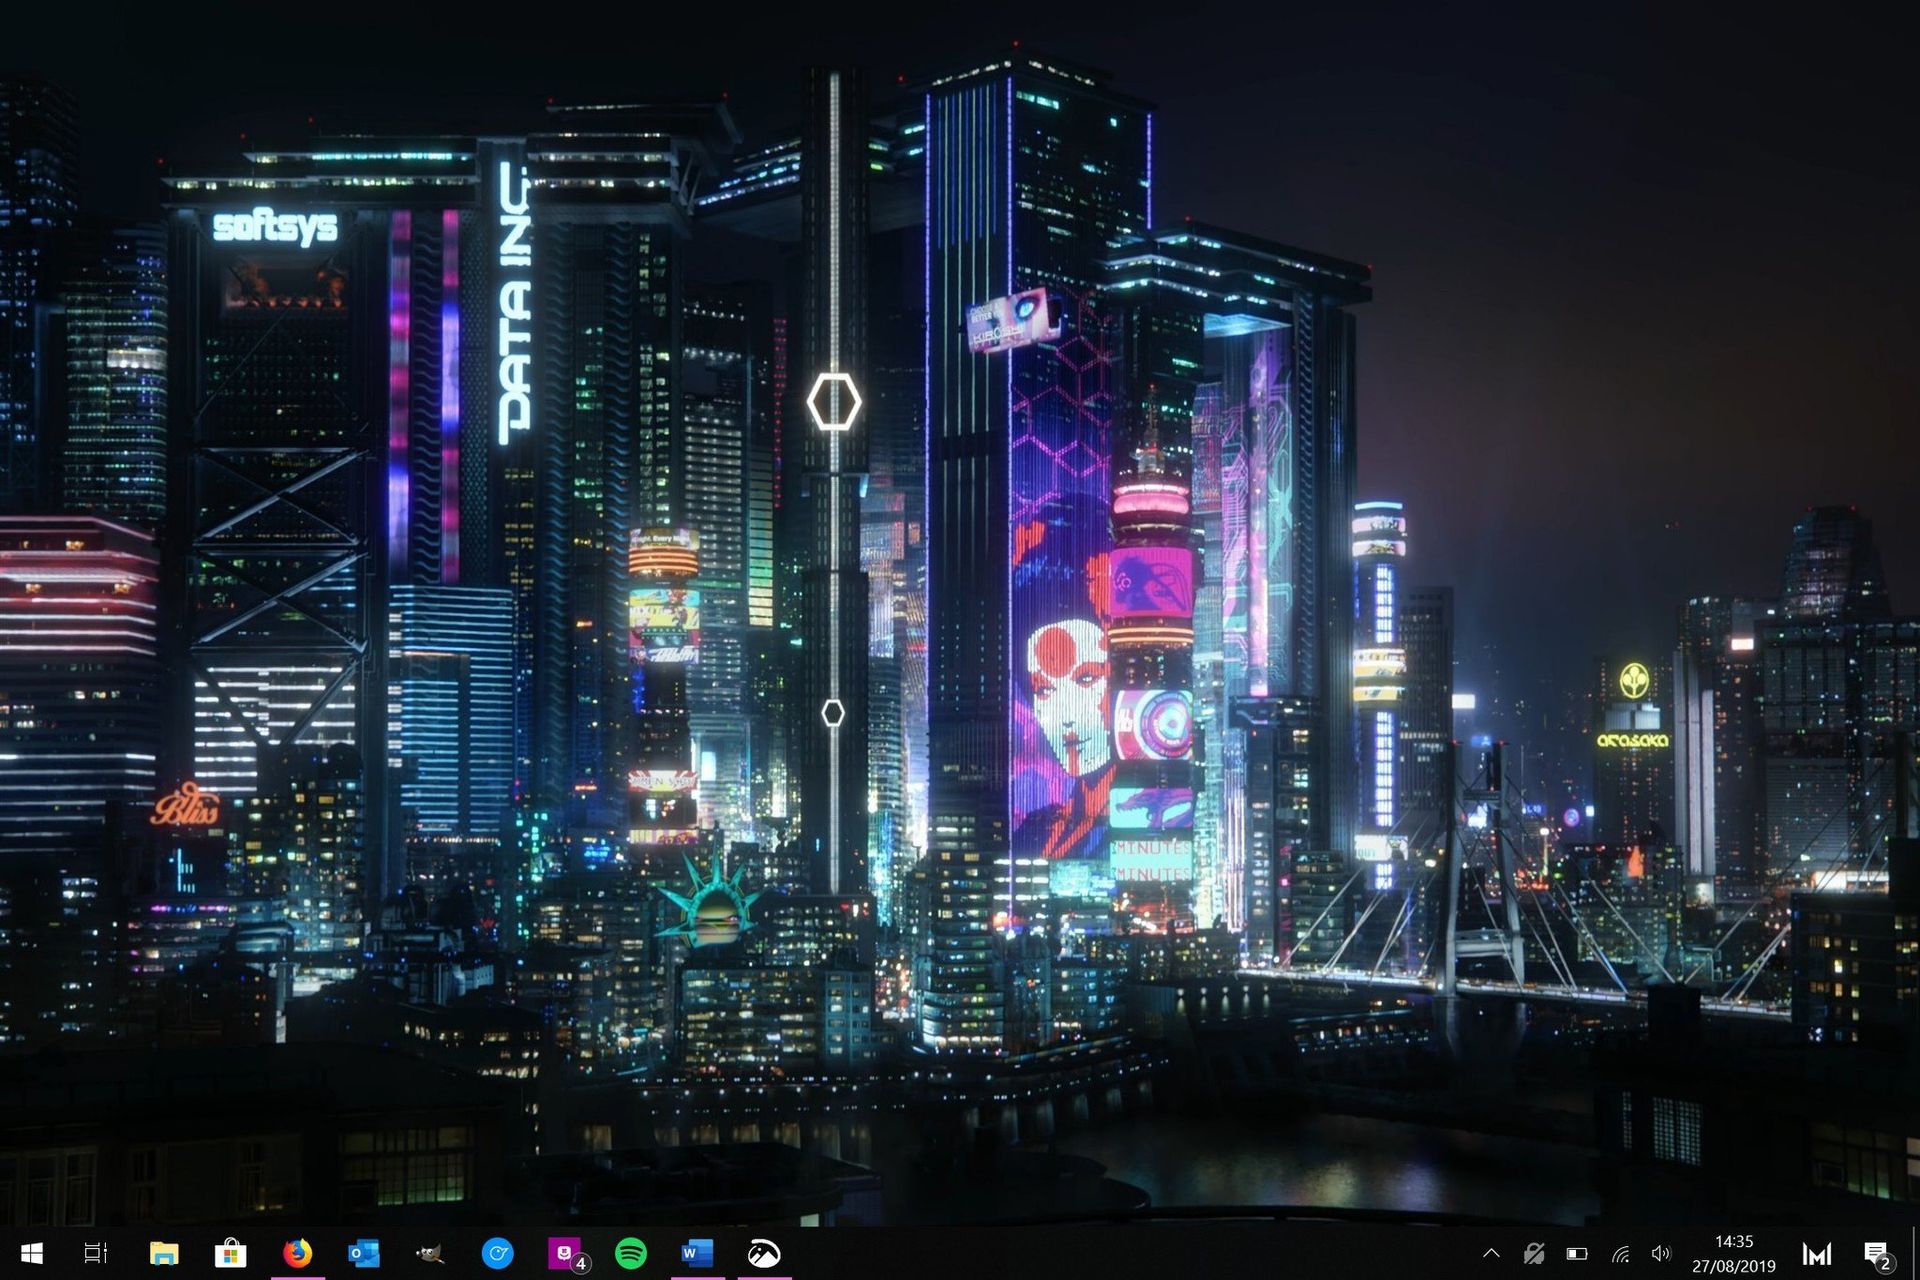The width and height of the screenshot is (1920, 1280).
Task: Open GIMP image editor from taskbar
Action: coord(429,1252)
